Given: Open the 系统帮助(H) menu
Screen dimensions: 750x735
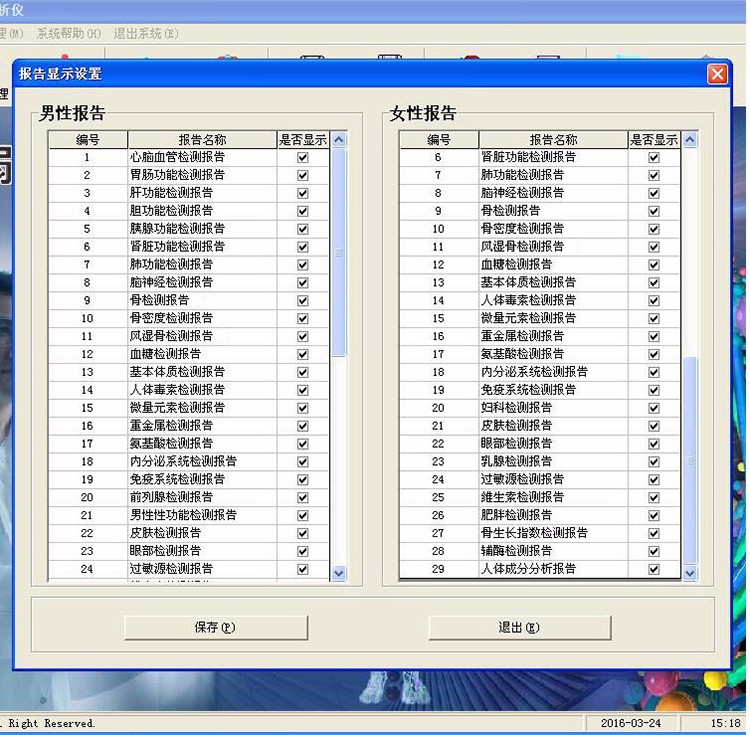Looking at the screenshot, I should [68, 33].
